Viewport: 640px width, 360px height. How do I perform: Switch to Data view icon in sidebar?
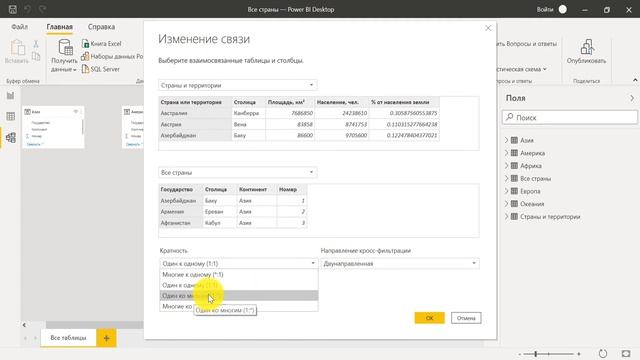[x=11, y=116]
